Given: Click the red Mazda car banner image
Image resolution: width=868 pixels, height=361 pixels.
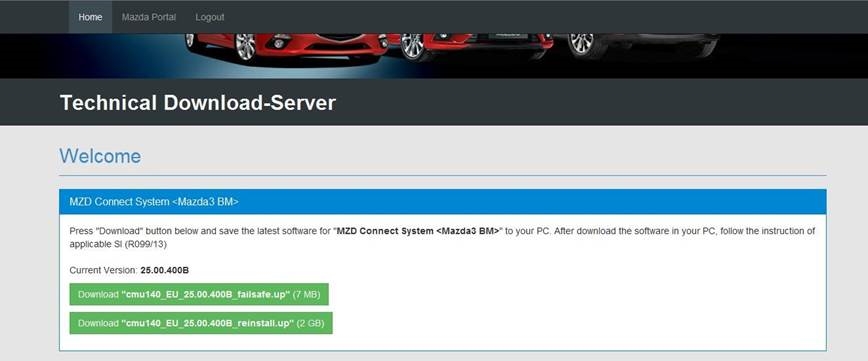Looking at the screenshot, I should [434, 55].
